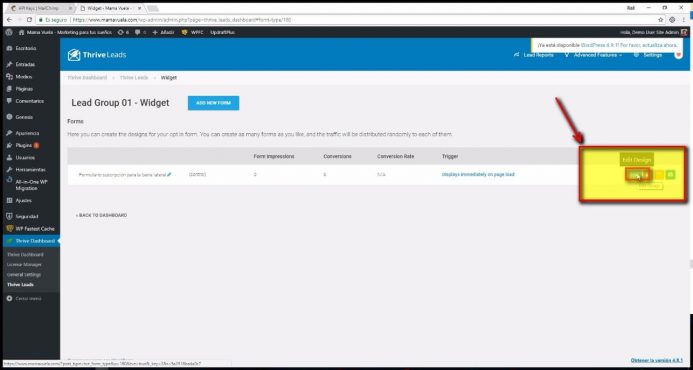Click the 'Conversion Rate' column header
Image resolution: width=693 pixels, height=370 pixels.
pyautogui.click(x=396, y=156)
